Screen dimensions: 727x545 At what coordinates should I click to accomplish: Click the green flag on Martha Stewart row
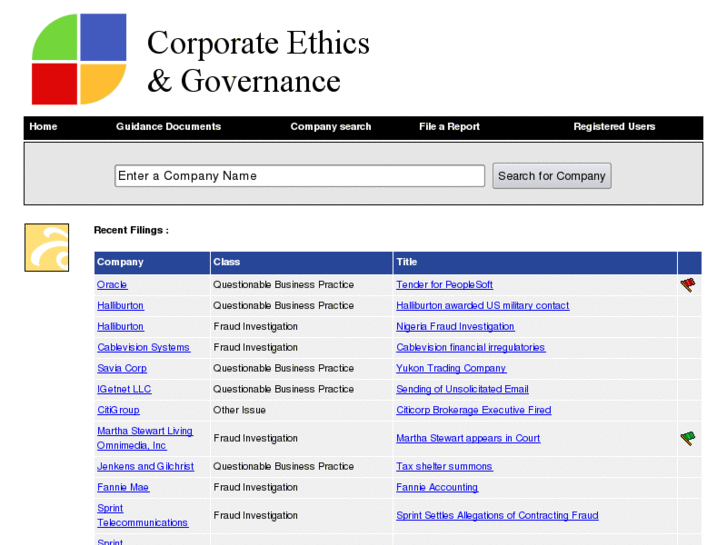pos(688,438)
